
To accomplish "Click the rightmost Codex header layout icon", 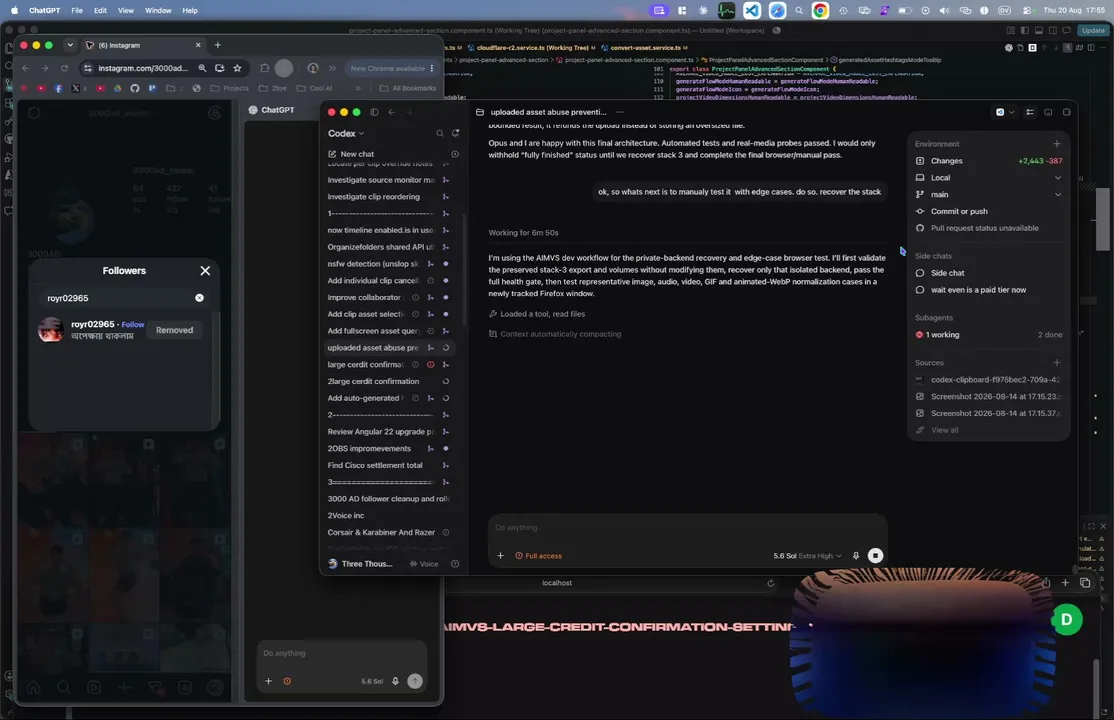I will [1066, 112].
